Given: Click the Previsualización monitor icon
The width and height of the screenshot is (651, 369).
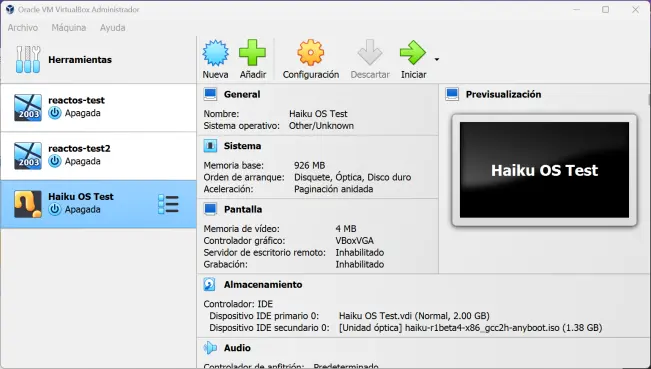Looking at the screenshot, I should pos(452,94).
